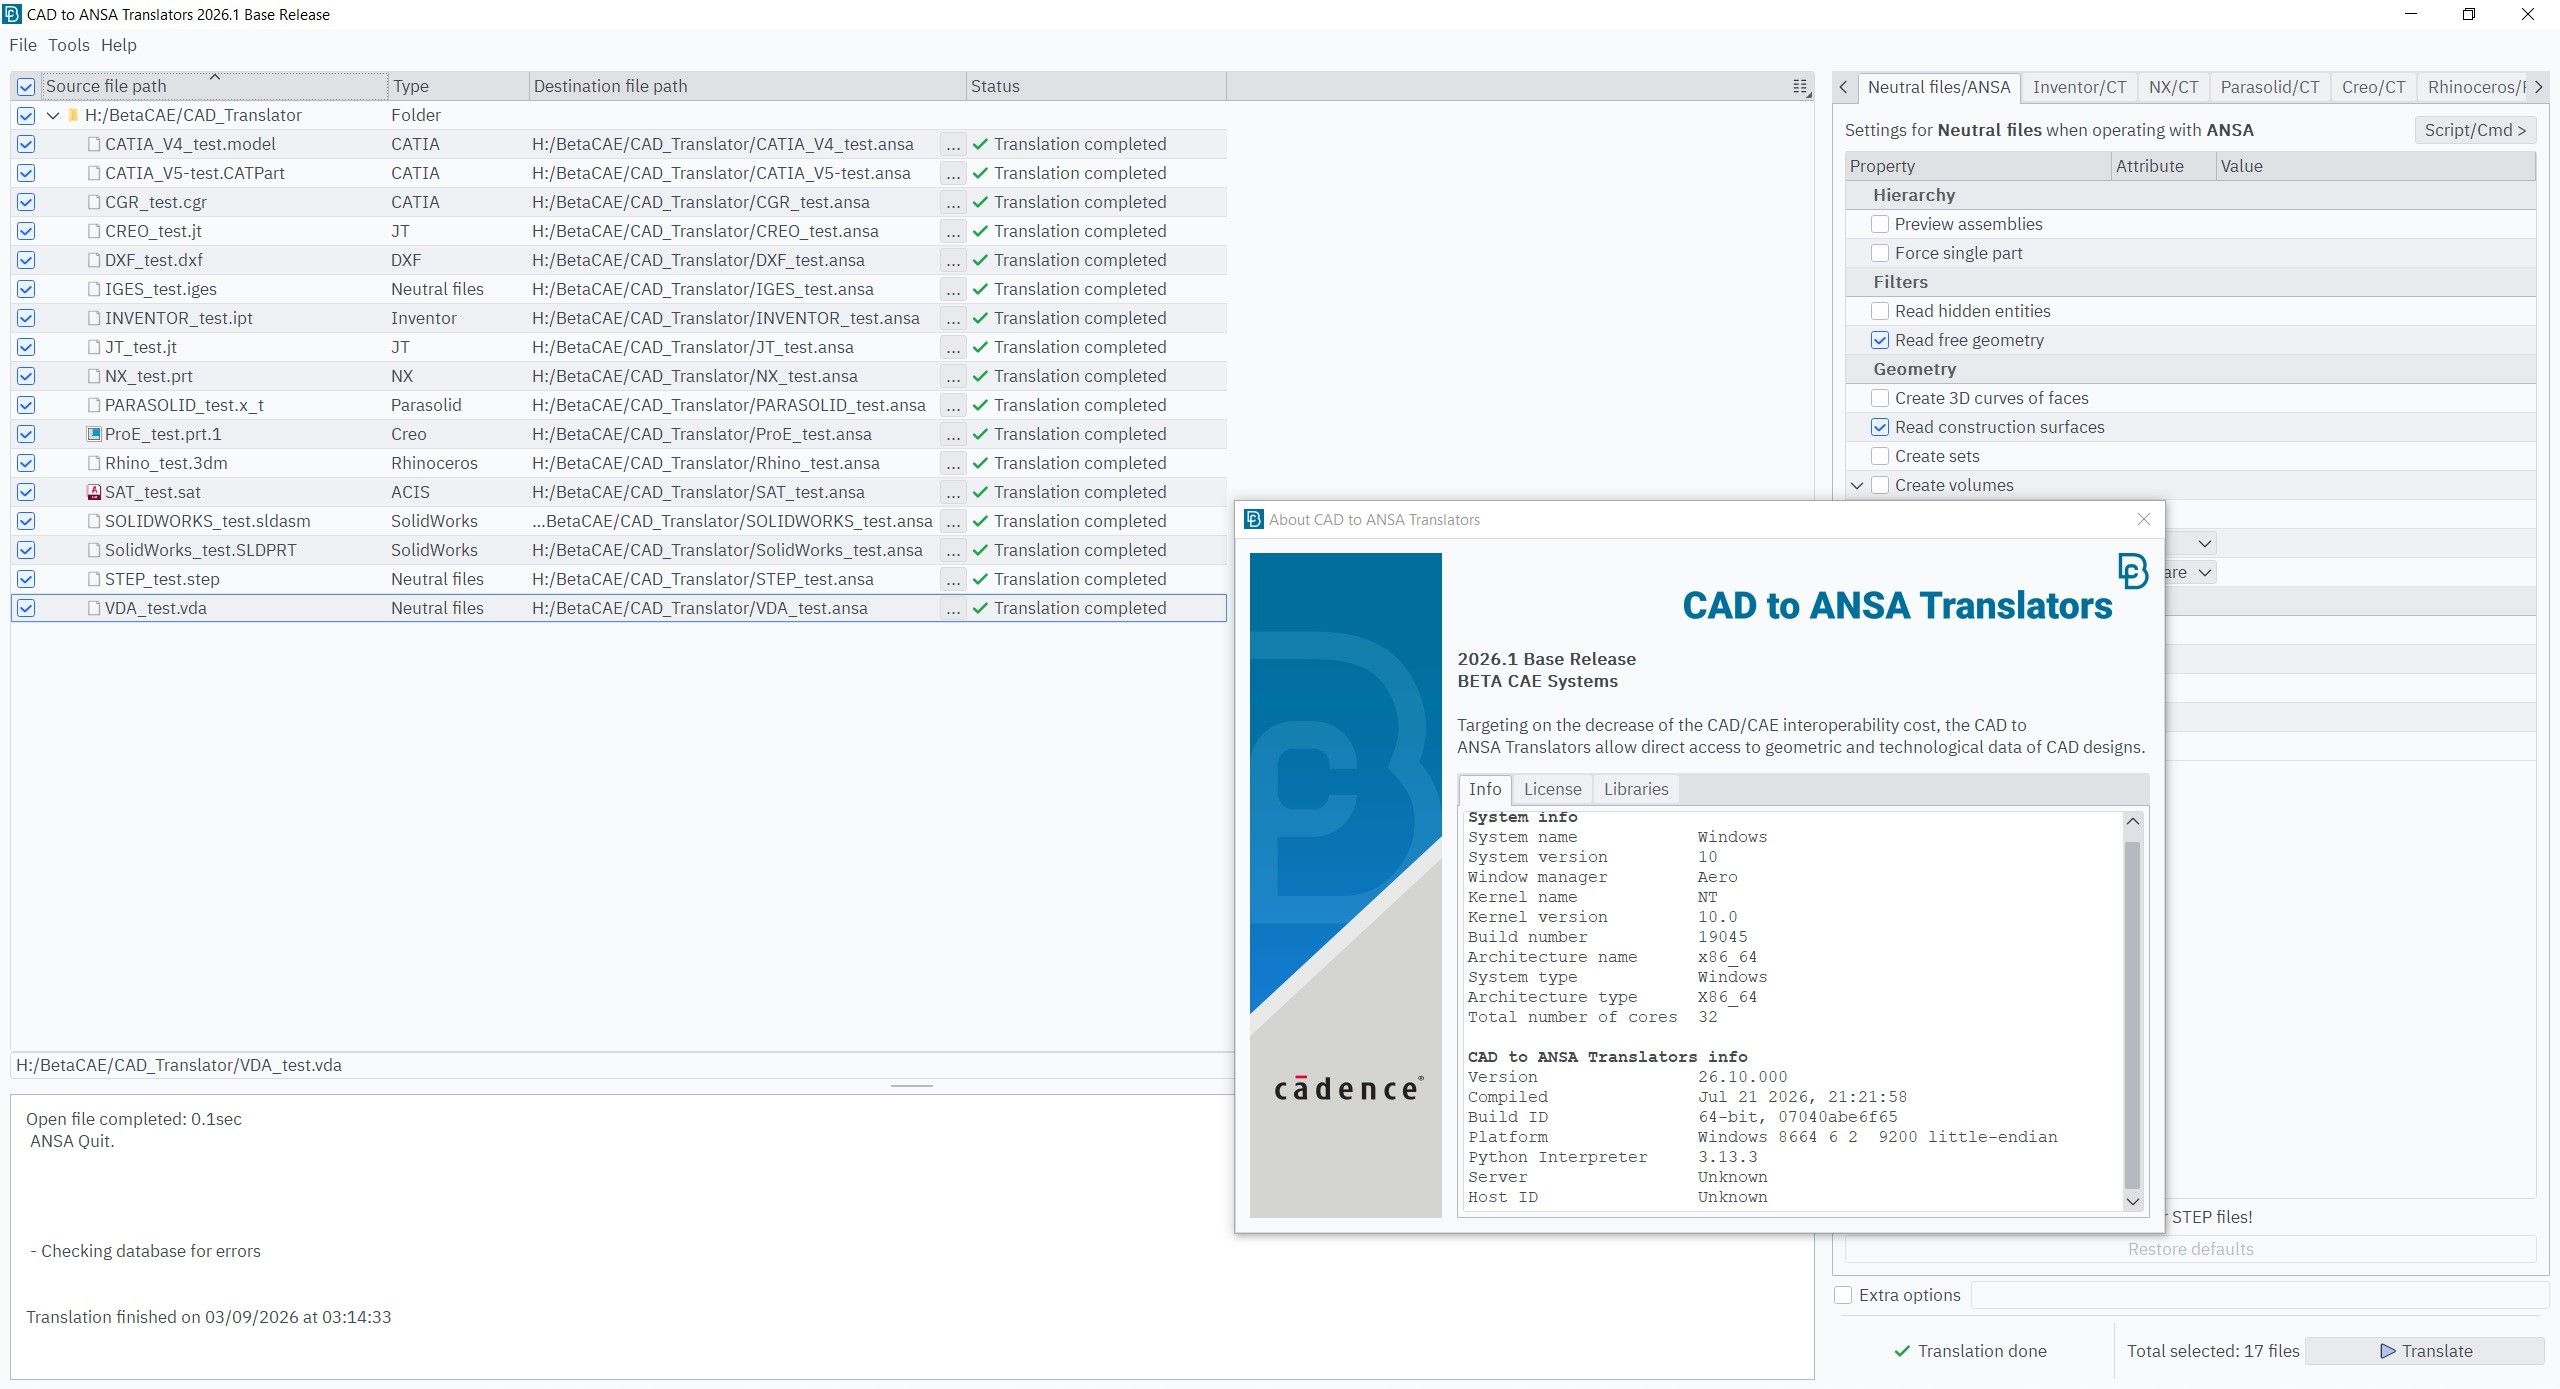The image size is (2560, 1389).
Task: Click the BETA logo in About dialog
Action: [2132, 571]
